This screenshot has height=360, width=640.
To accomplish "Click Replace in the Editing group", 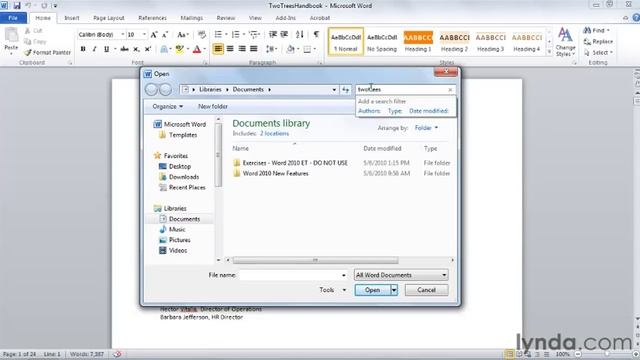I will [x=598, y=42].
